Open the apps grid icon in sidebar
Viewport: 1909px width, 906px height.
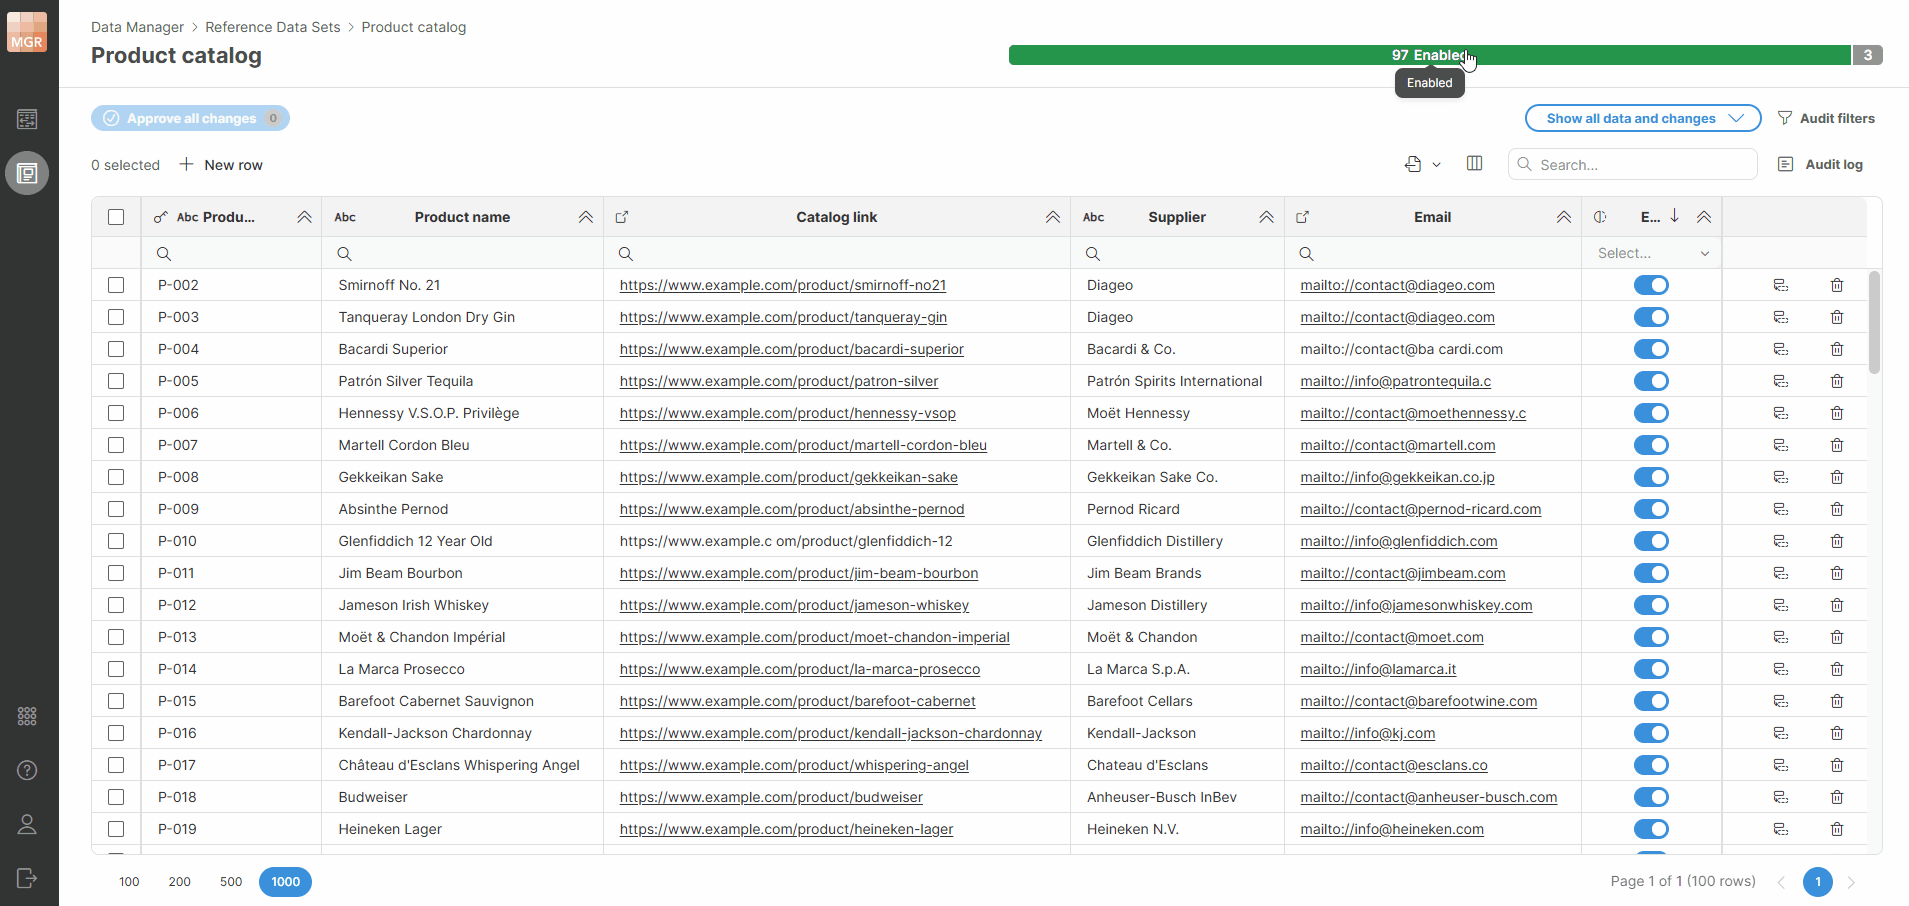pyautogui.click(x=27, y=716)
